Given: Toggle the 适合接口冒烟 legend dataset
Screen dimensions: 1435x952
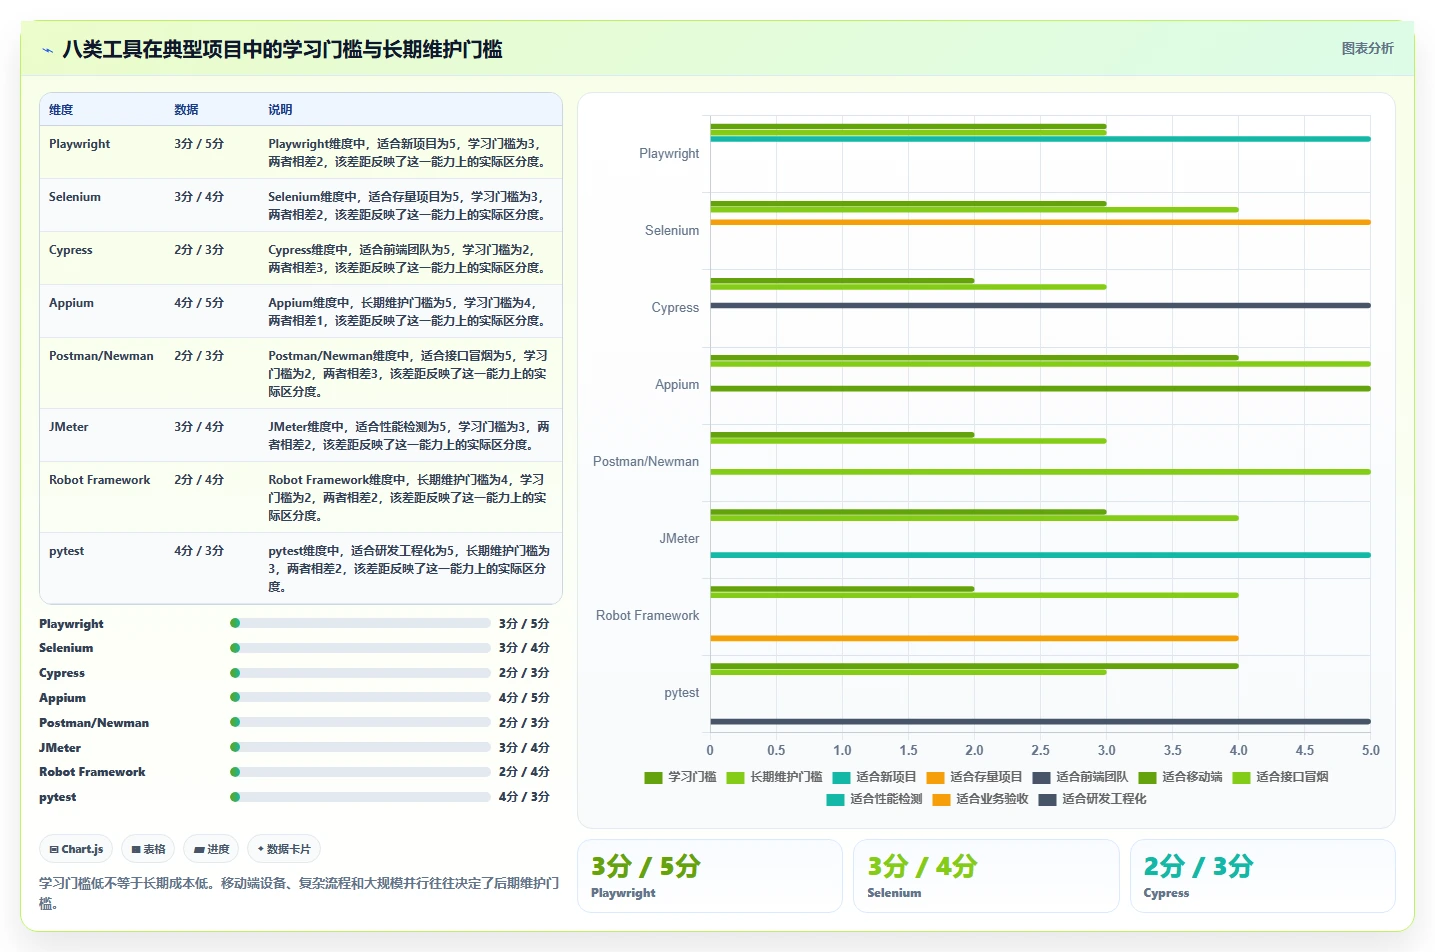Looking at the screenshot, I should pos(1280,777).
